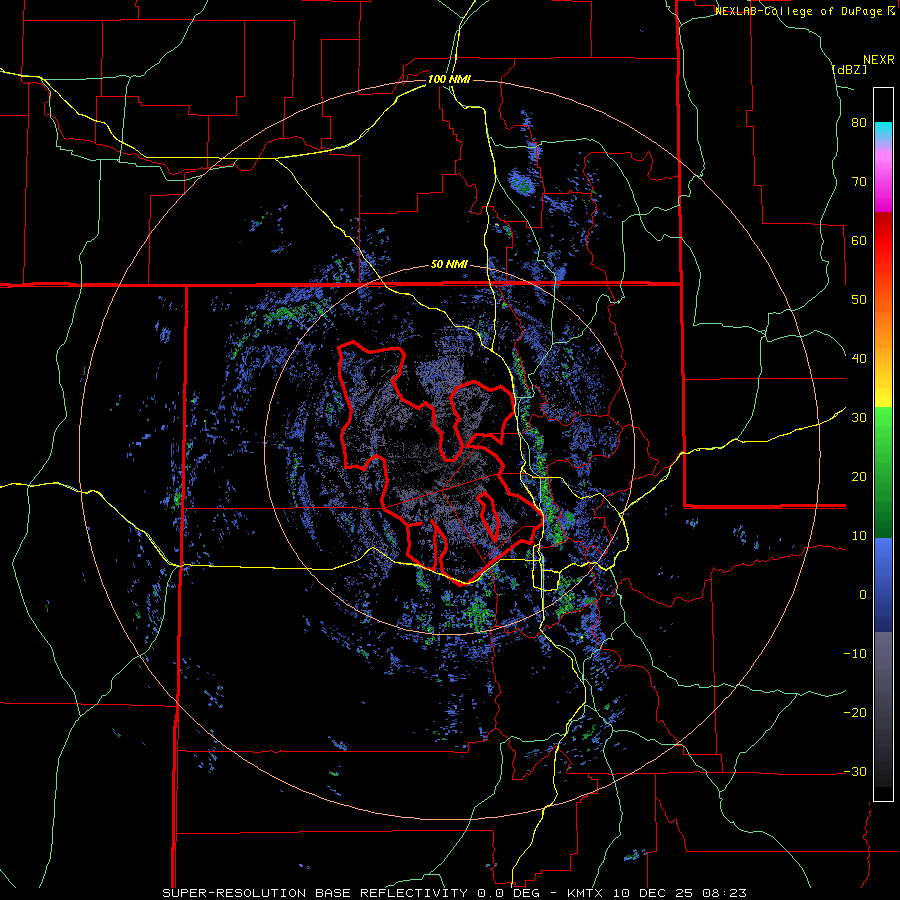Click the NEXR label above the scale

[x=879, y=60]
